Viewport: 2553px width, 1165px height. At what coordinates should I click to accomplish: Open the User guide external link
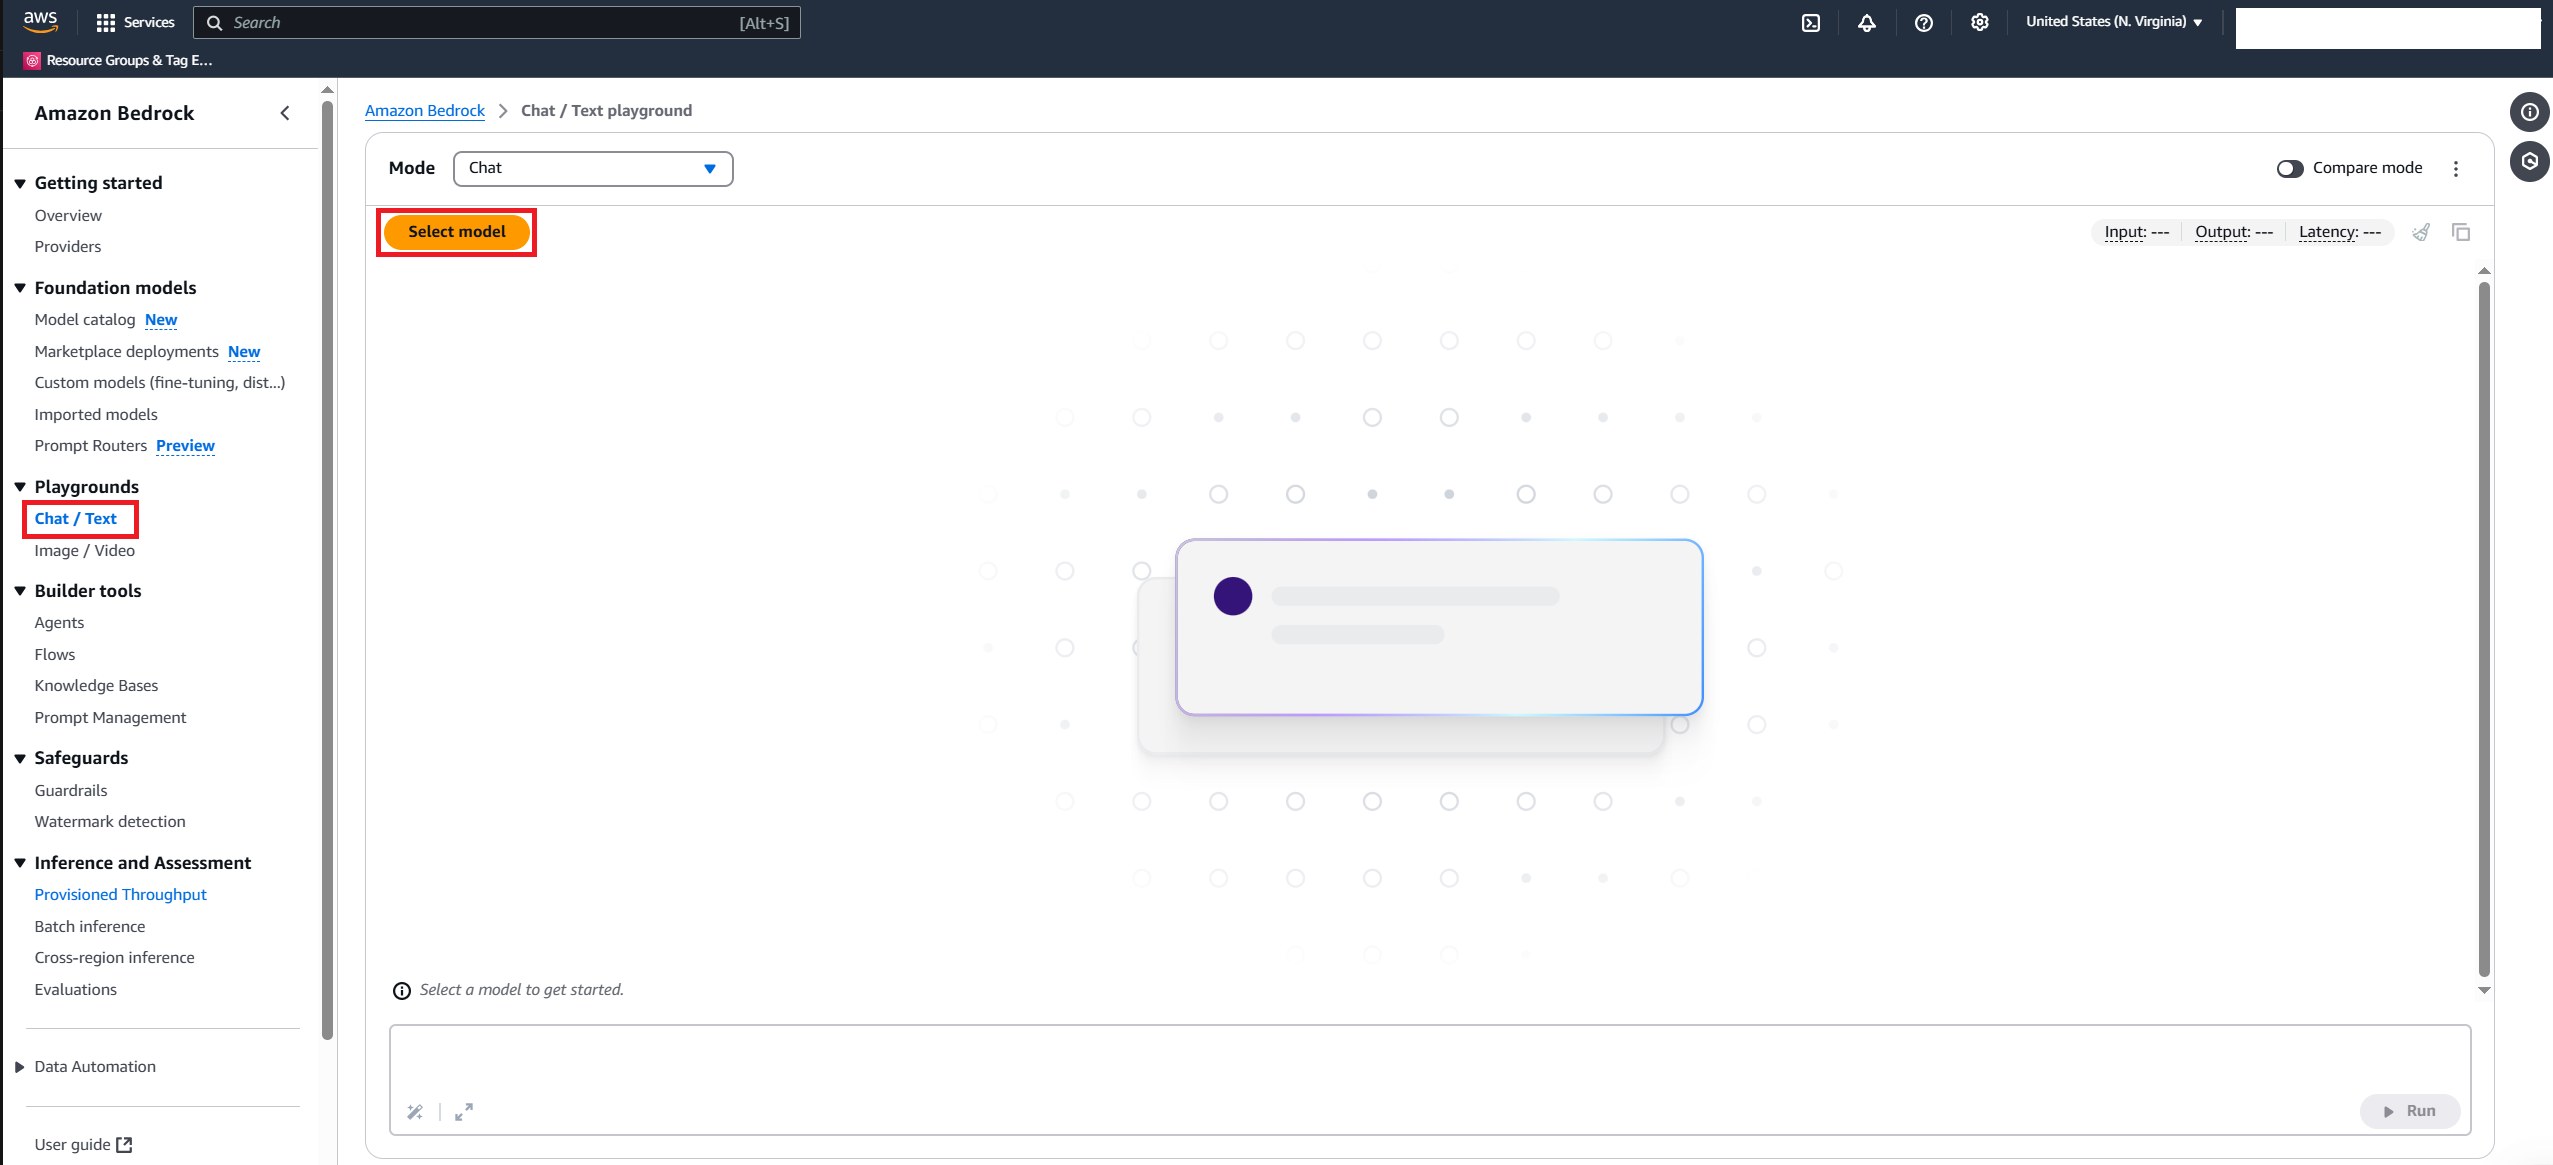pyautogui.click(x=83, y=1144)
